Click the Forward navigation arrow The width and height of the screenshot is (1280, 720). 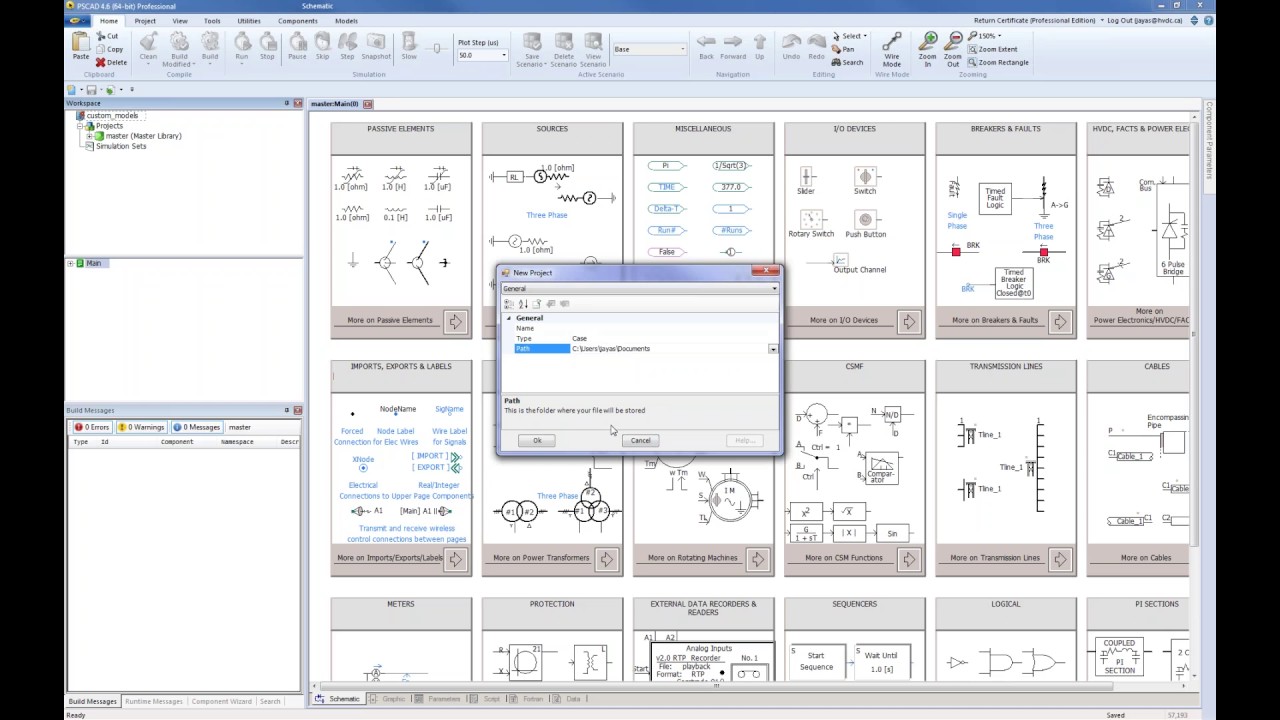click(x=733, y=42)
